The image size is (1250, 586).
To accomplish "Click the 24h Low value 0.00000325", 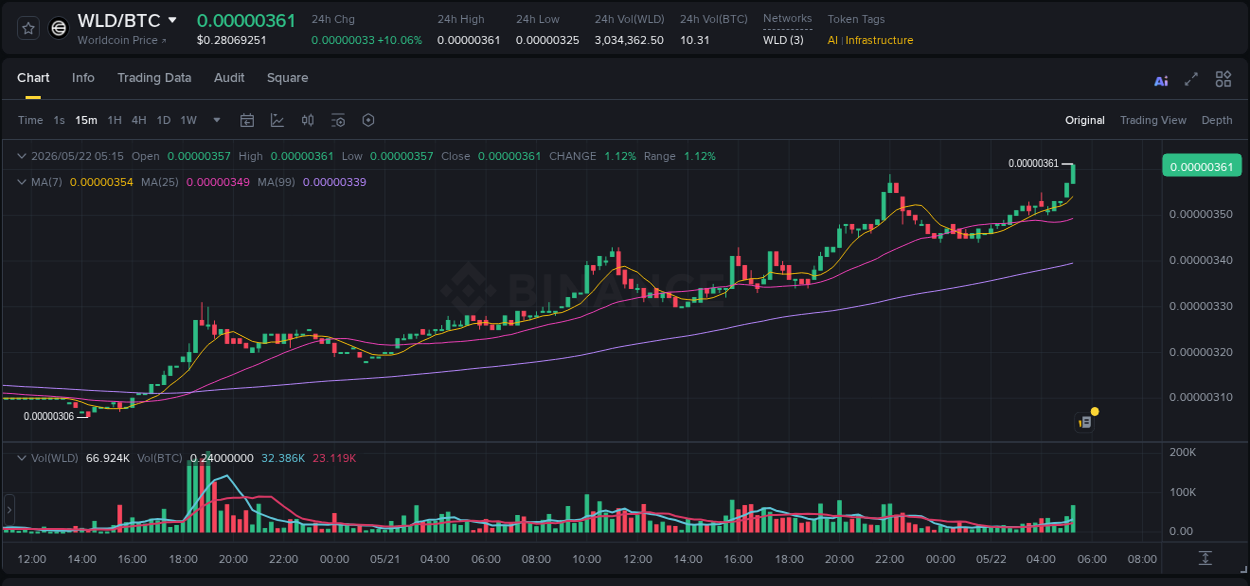I will click(x=547, y=40).
